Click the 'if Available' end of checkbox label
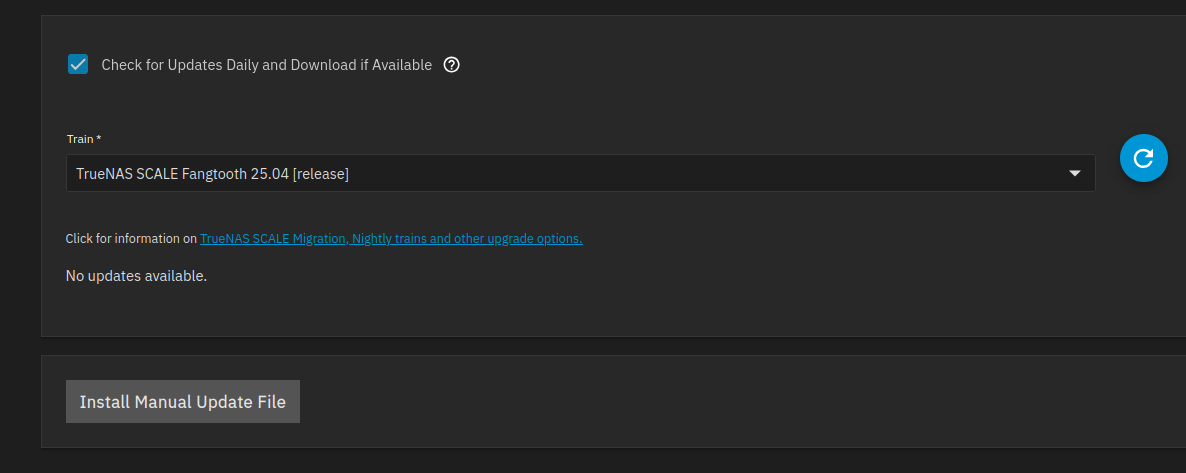The image size is (1186, 473). [396, 65]
